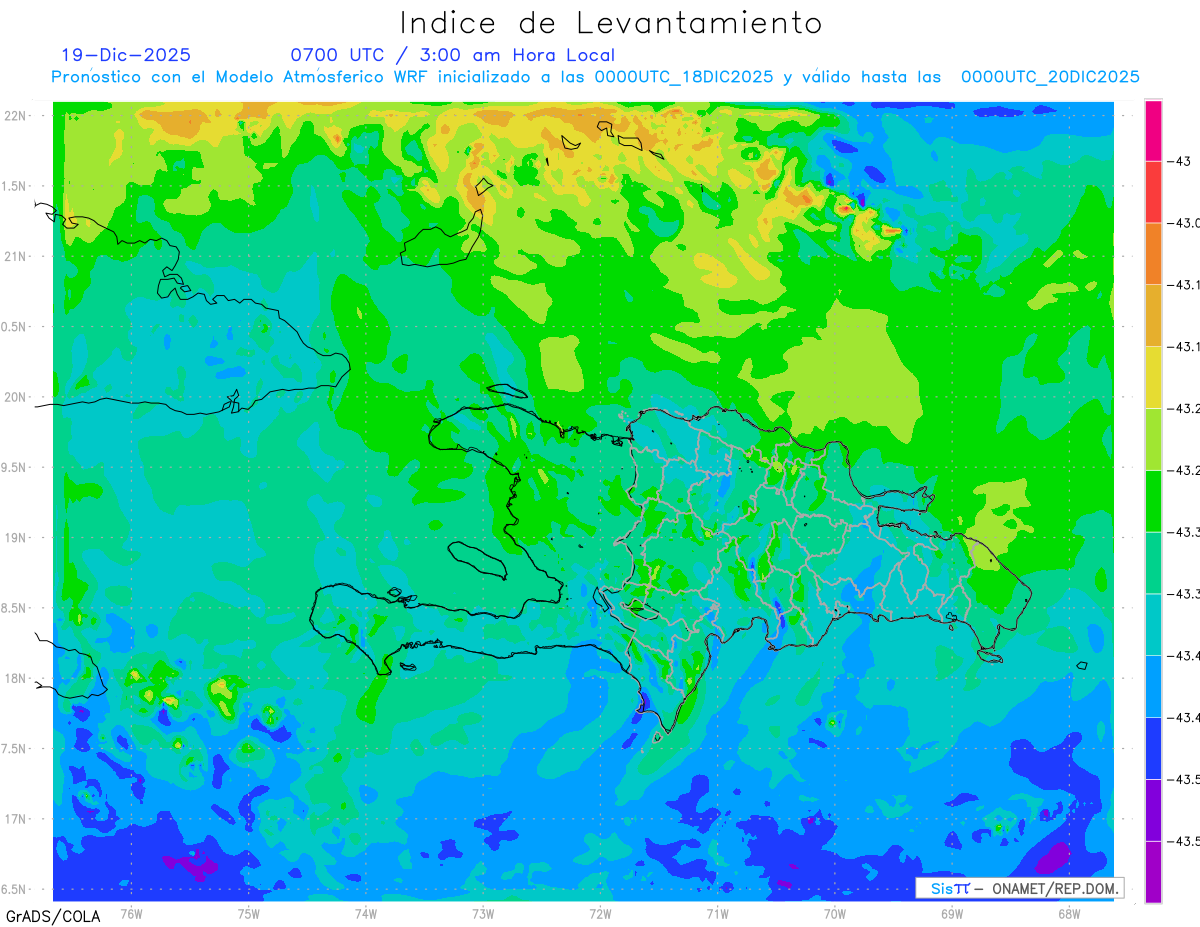This screenshot has width=1200, height=927.
Task: Pick the pure green legend swatch
Action: 1153,501
